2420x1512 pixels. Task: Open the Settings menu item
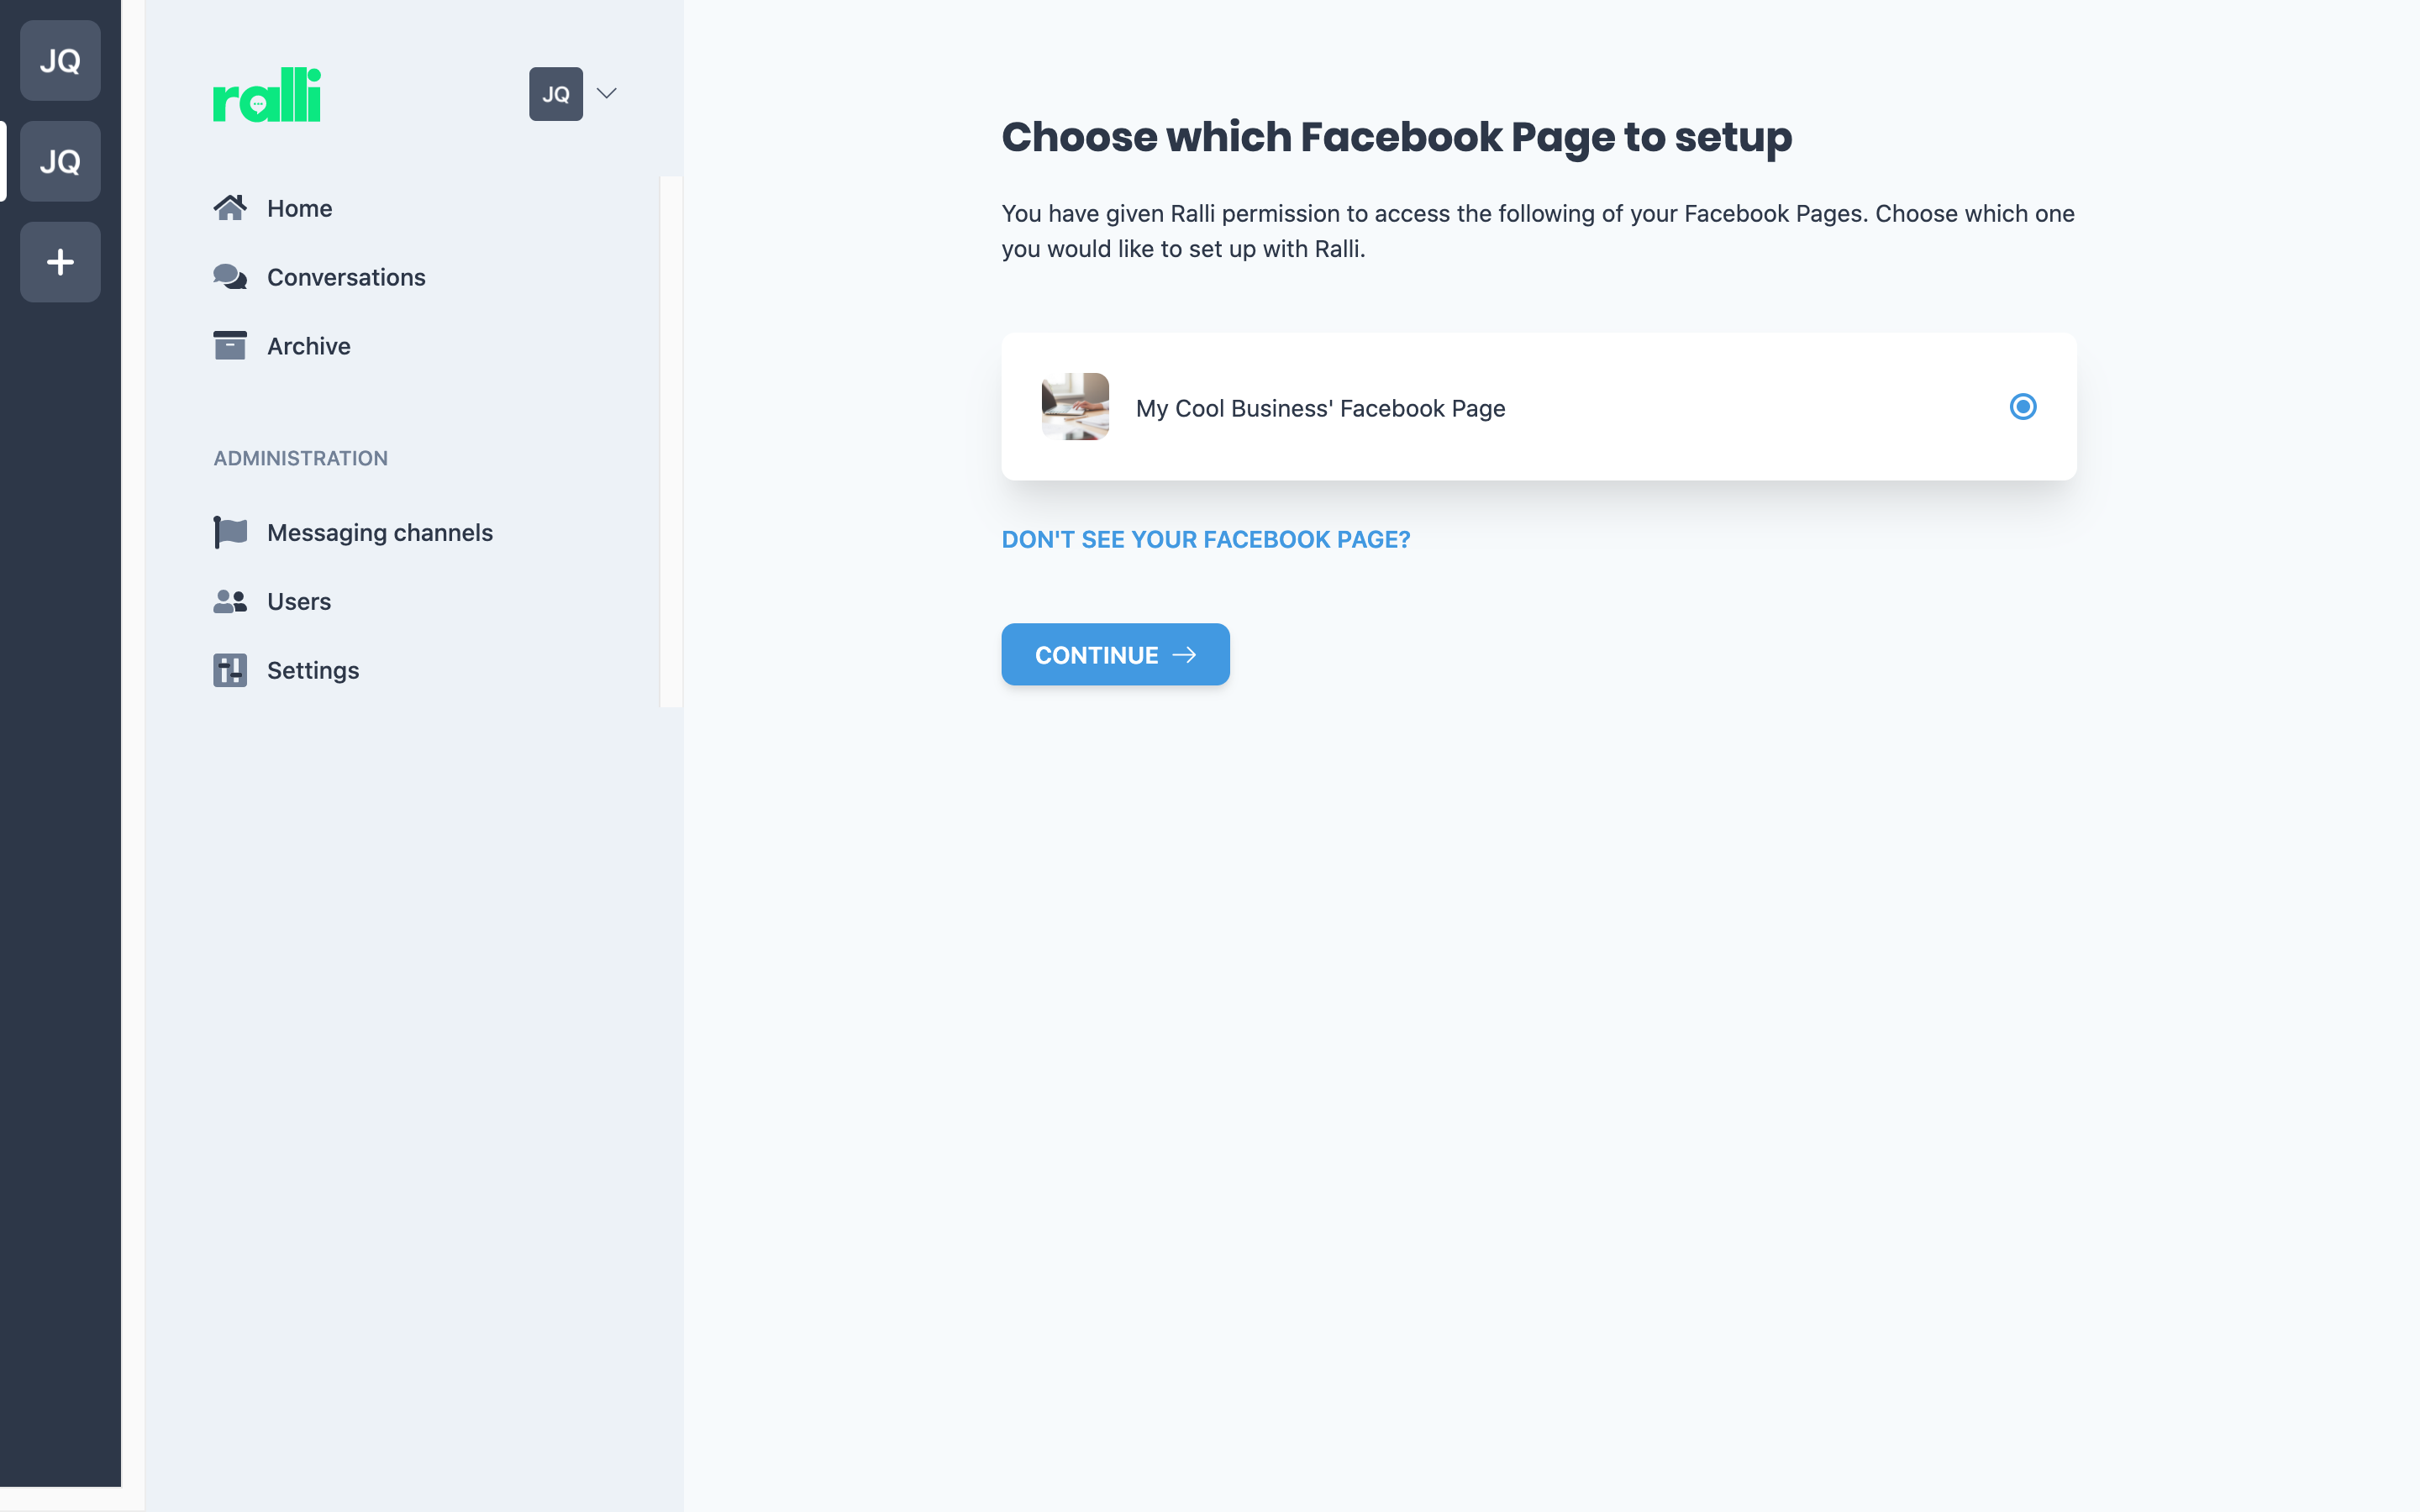coord(286,670)
